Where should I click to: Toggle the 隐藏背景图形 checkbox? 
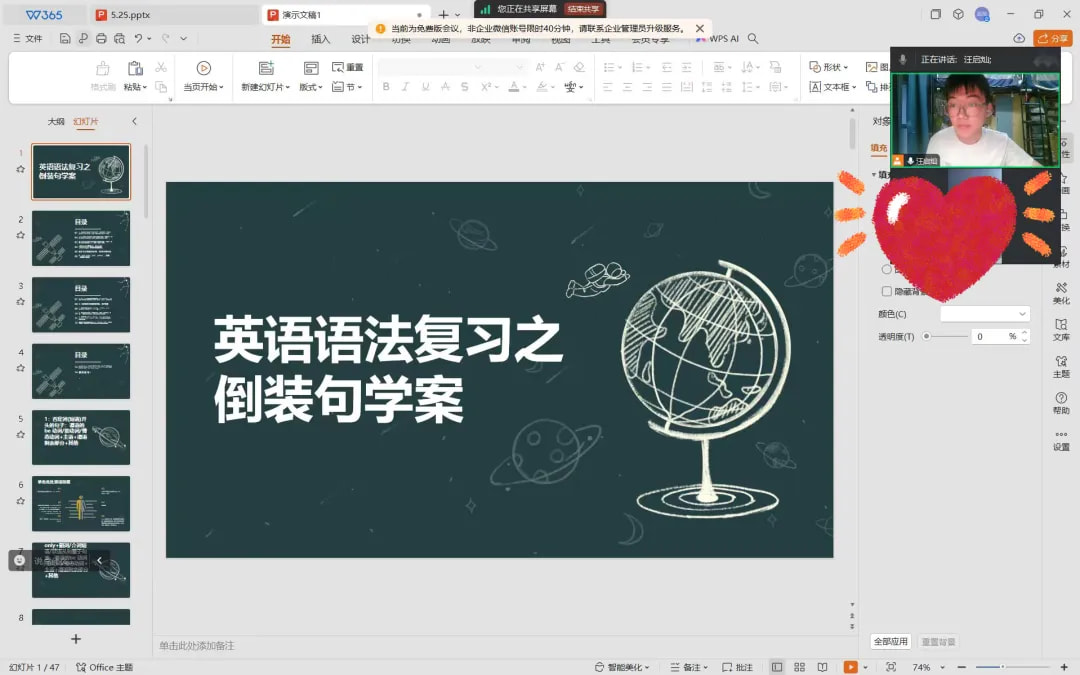[x=886, y=291]
